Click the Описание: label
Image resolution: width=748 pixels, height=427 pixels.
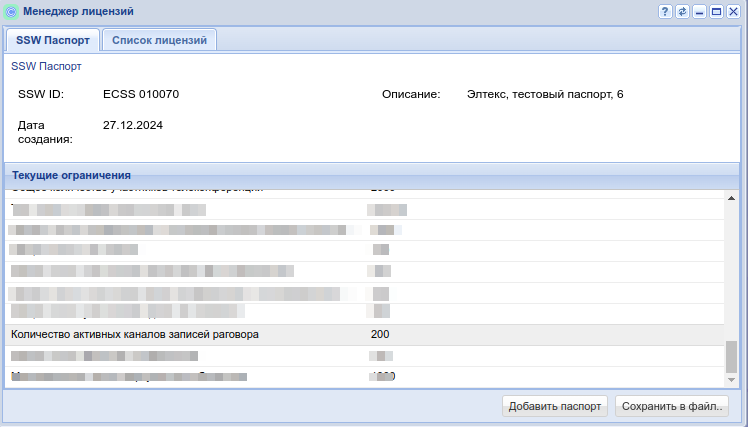tap(411, 94)
